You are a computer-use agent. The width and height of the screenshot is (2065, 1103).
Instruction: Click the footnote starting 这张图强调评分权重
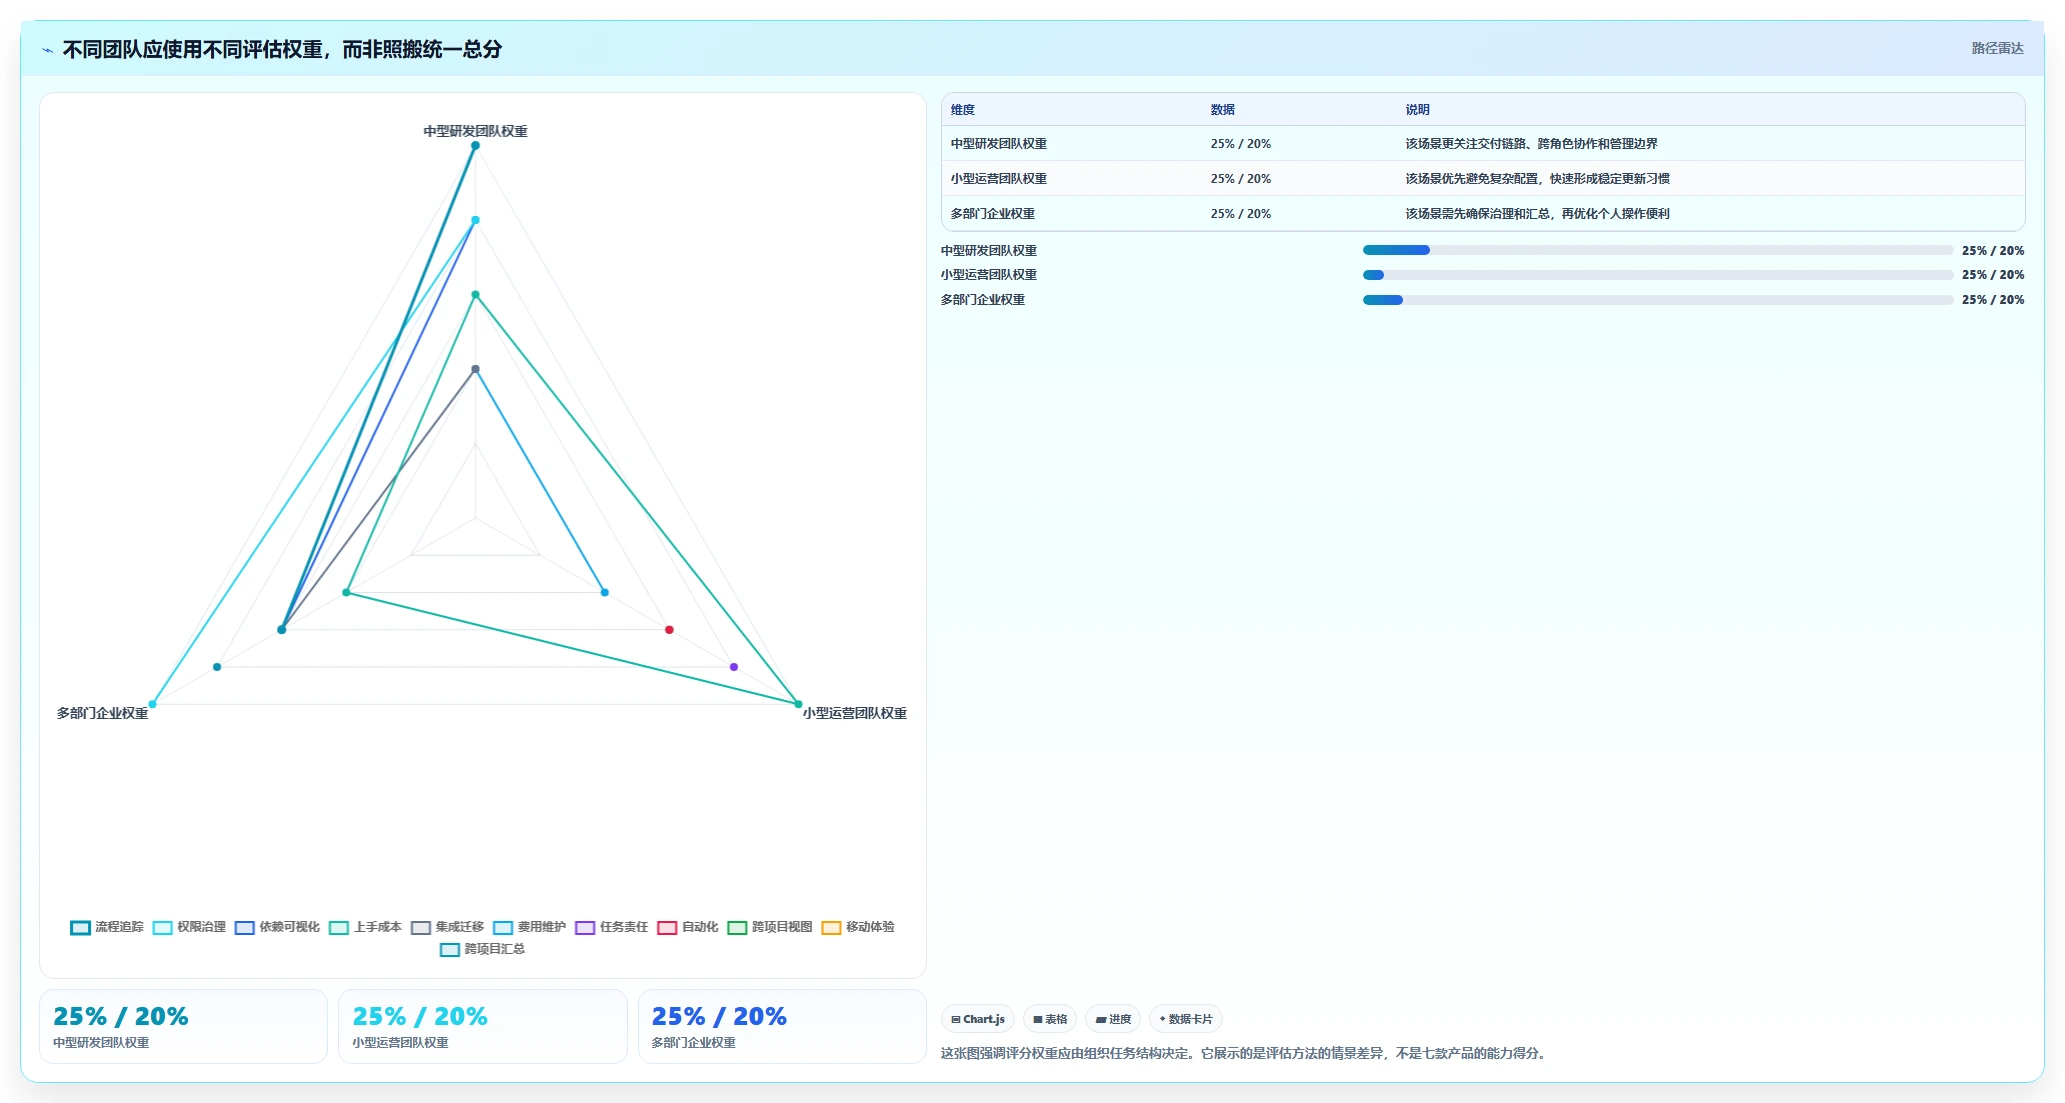(1245, 1053)
